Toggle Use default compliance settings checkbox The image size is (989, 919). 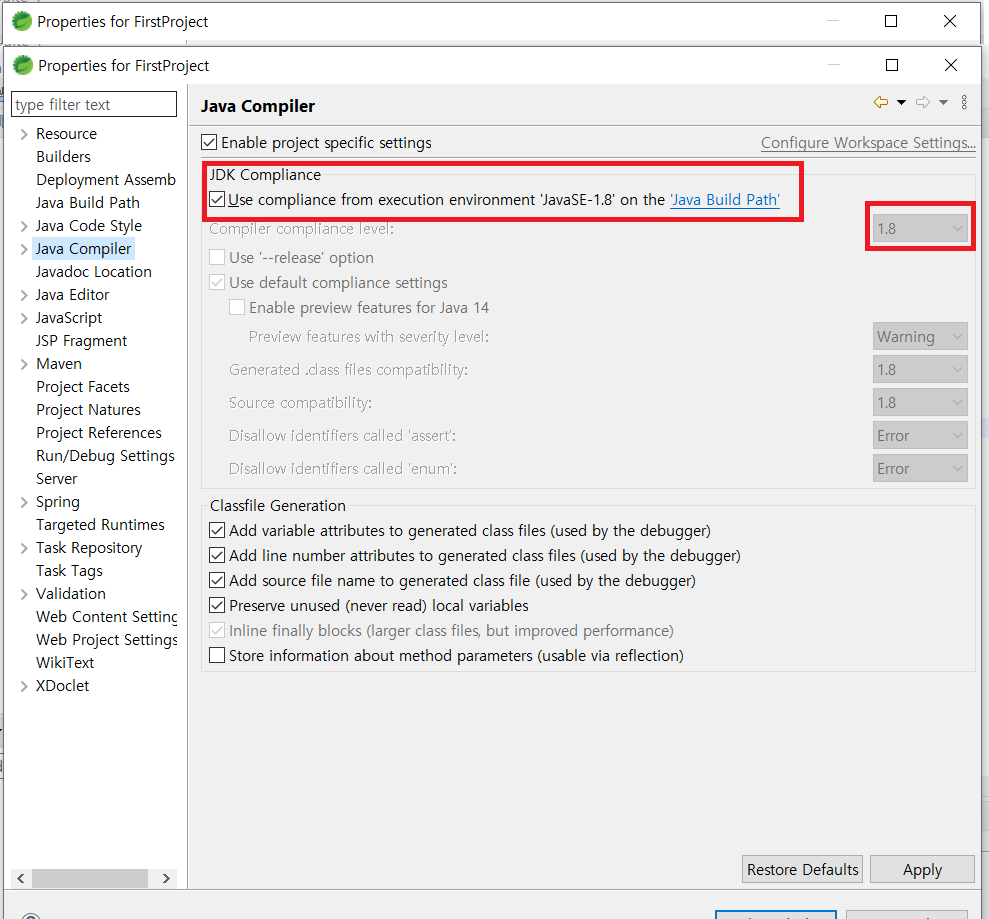point(217,283)
